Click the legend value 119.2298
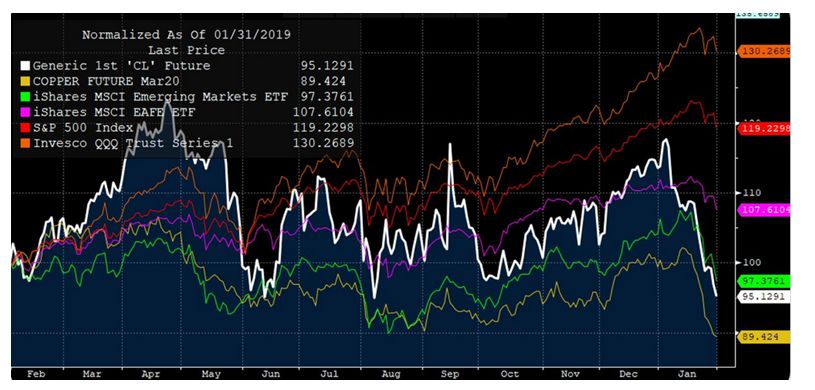This screenshot has height=390, width=815. tap(323, 127)
